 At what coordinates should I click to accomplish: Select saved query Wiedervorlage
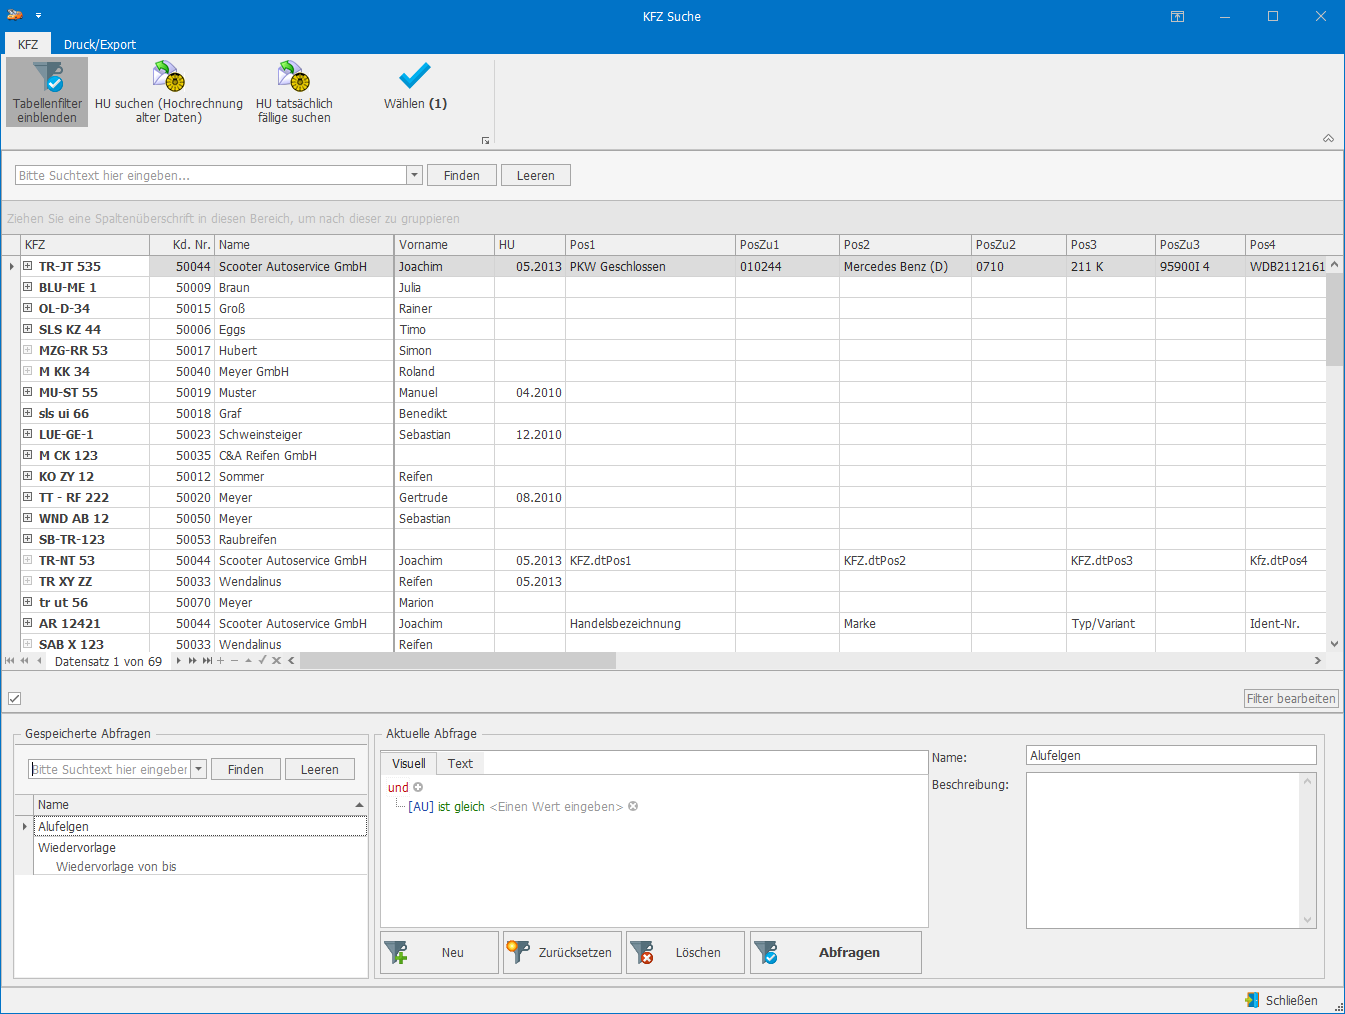pyautogui.click(x=201, y=847)
